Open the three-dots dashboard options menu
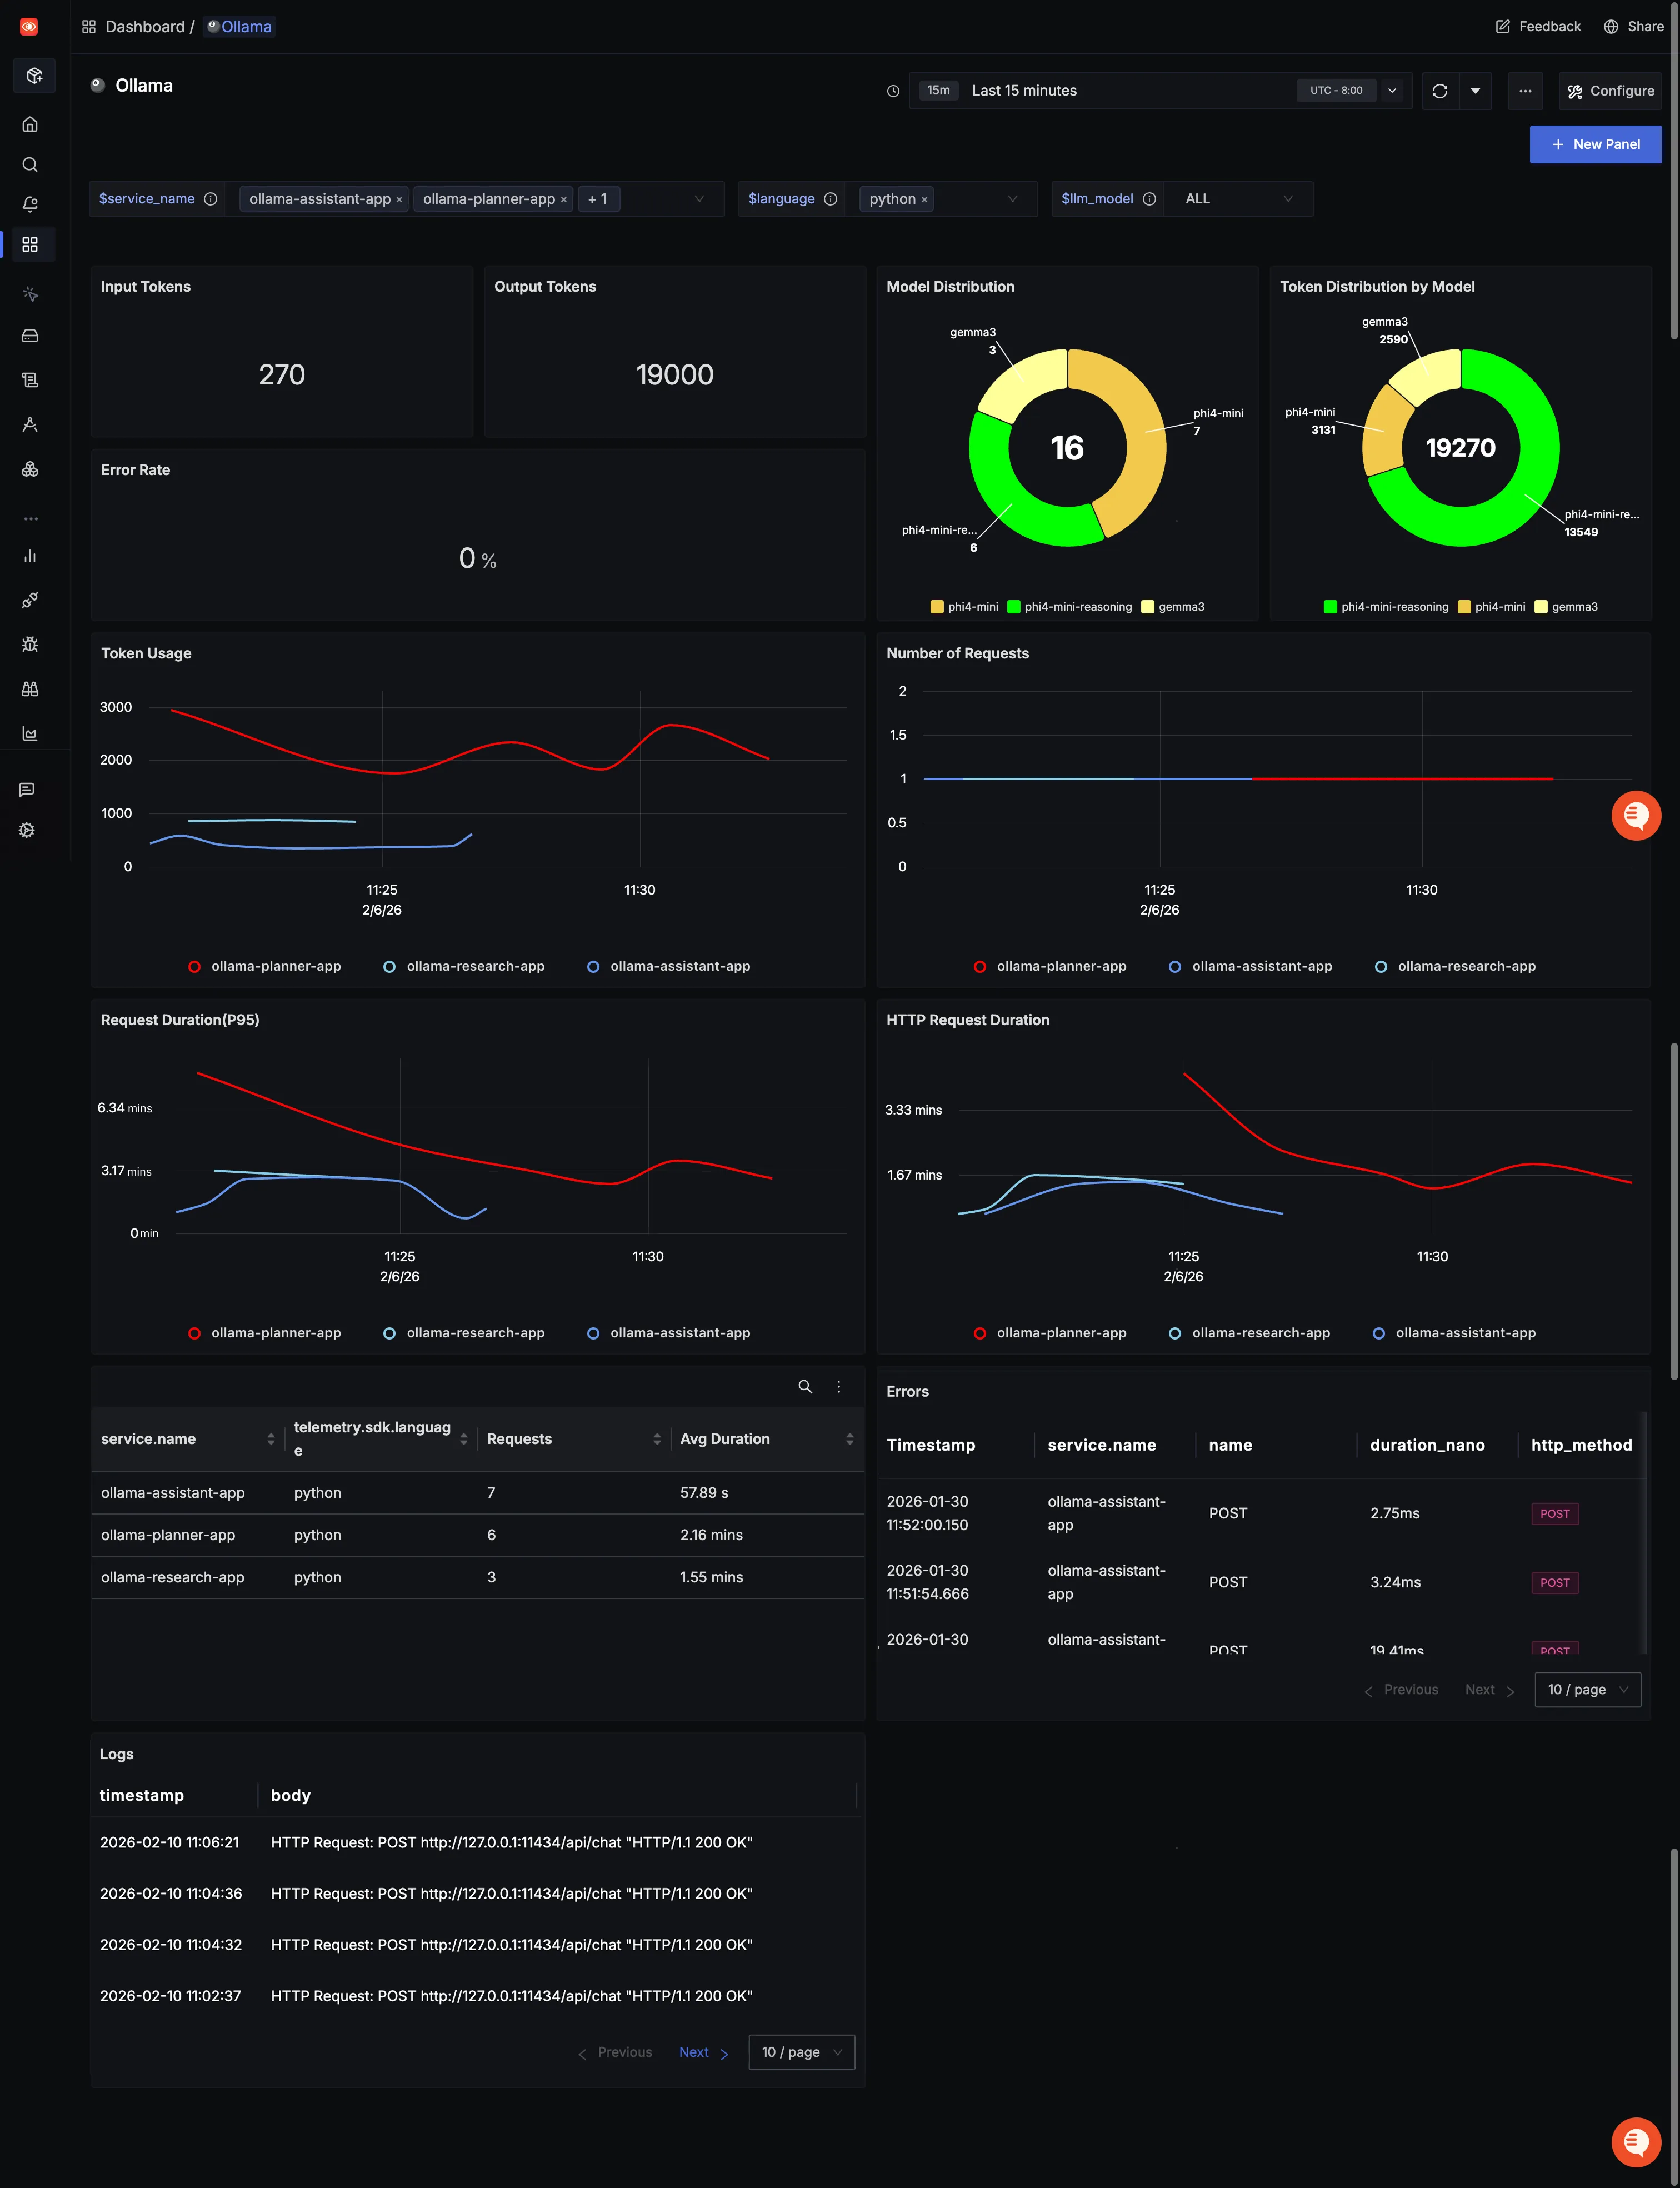Screen dimensions: 1680x2188 [x=1524, y=91]
